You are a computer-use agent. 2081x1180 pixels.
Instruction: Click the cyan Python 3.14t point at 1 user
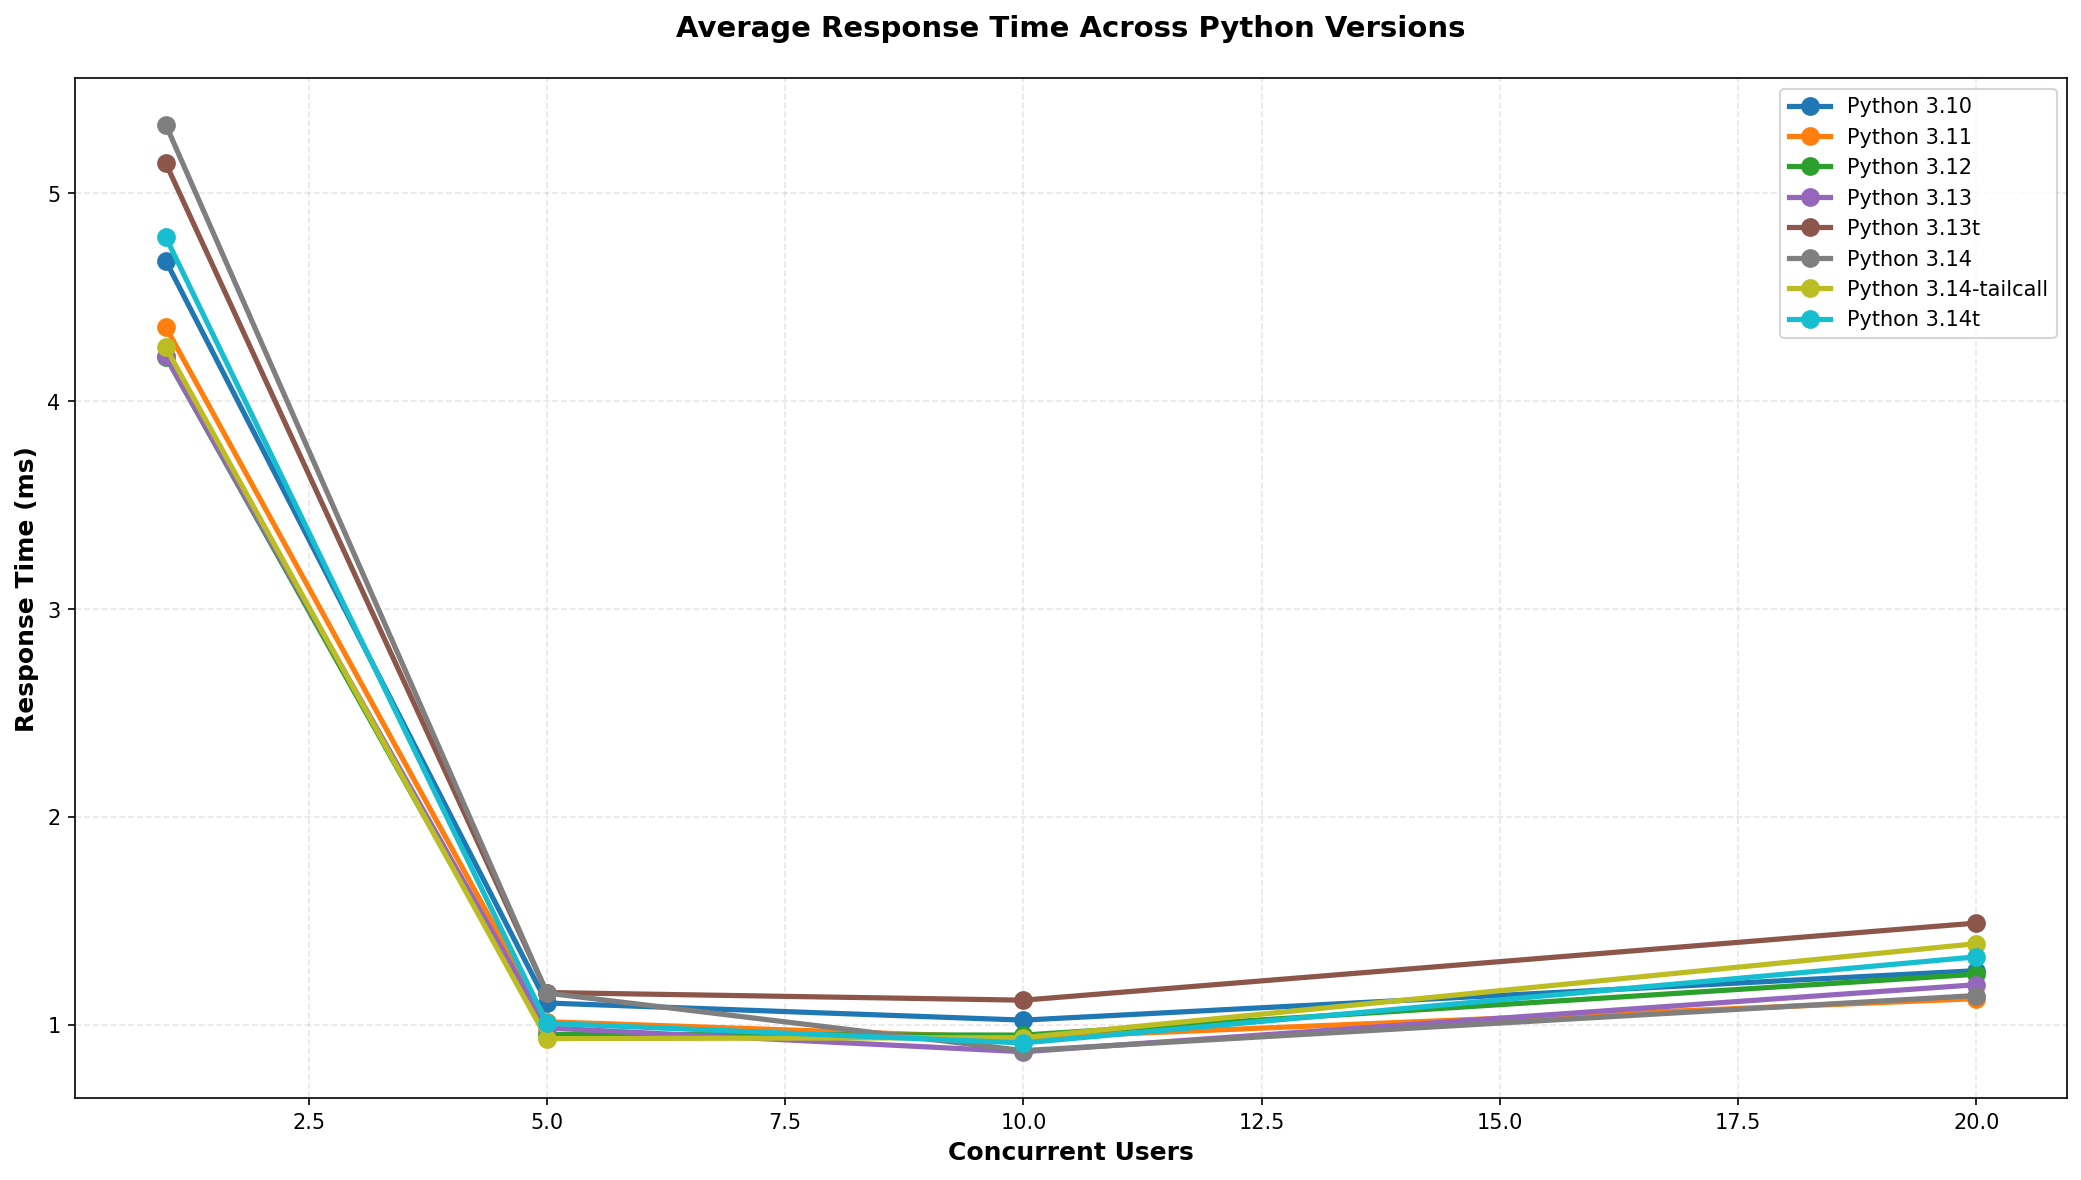(x=166, y=238)
